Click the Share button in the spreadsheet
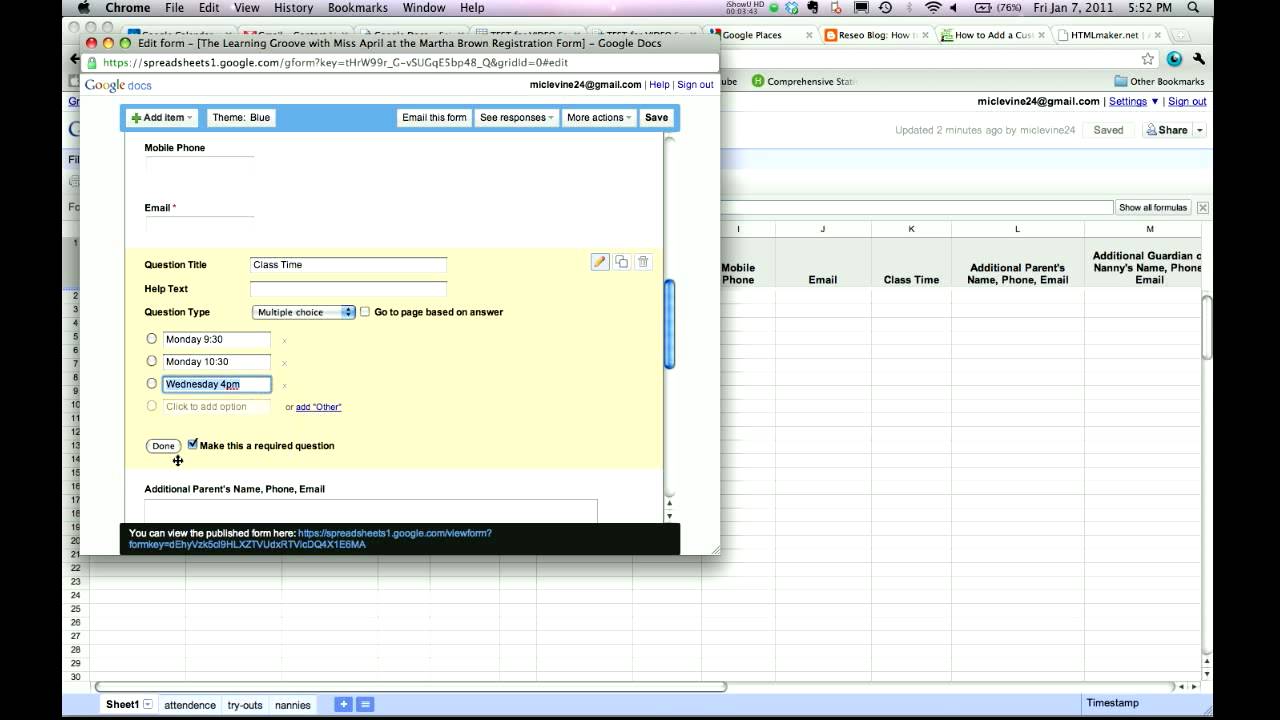 1167,130
